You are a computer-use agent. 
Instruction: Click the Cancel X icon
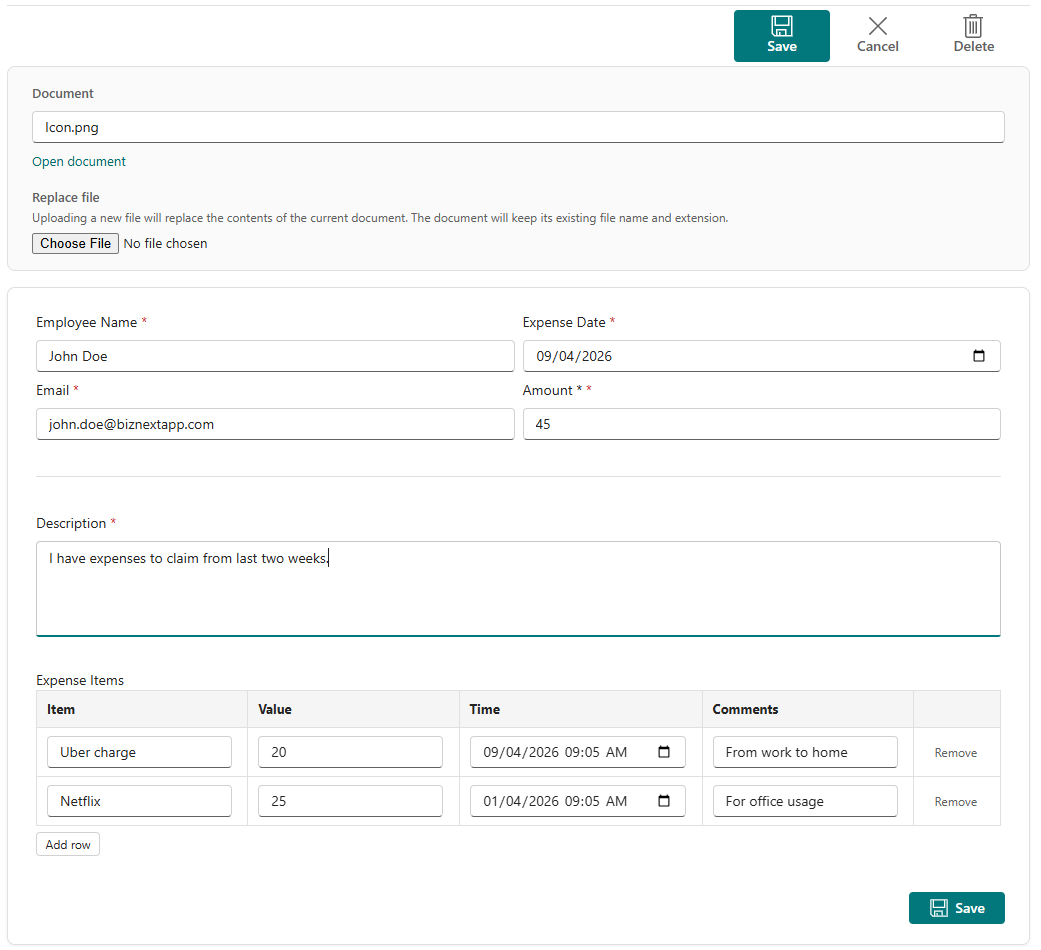[x=877, y=26]
